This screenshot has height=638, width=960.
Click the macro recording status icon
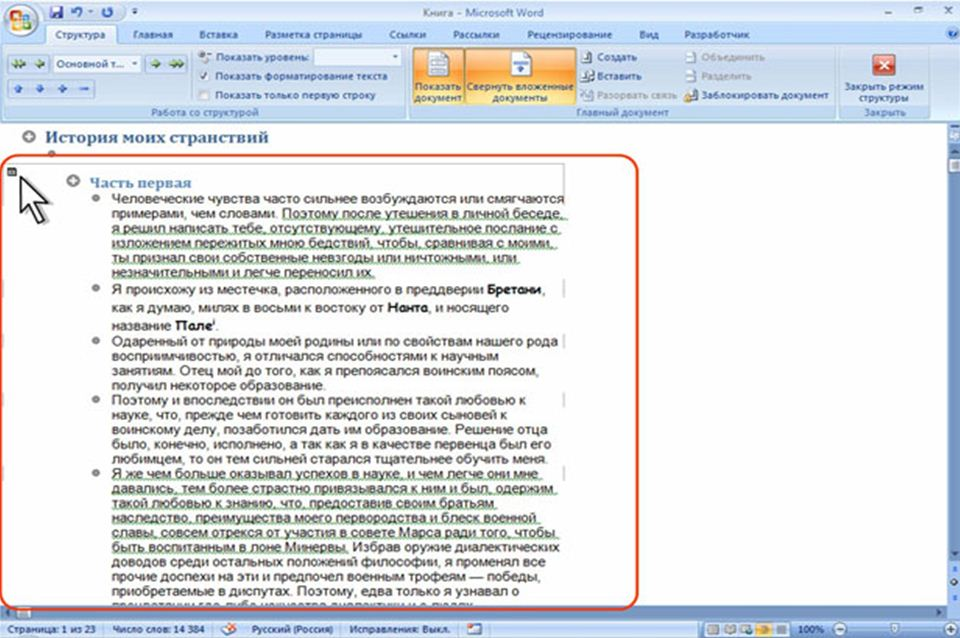click(474, 629)
